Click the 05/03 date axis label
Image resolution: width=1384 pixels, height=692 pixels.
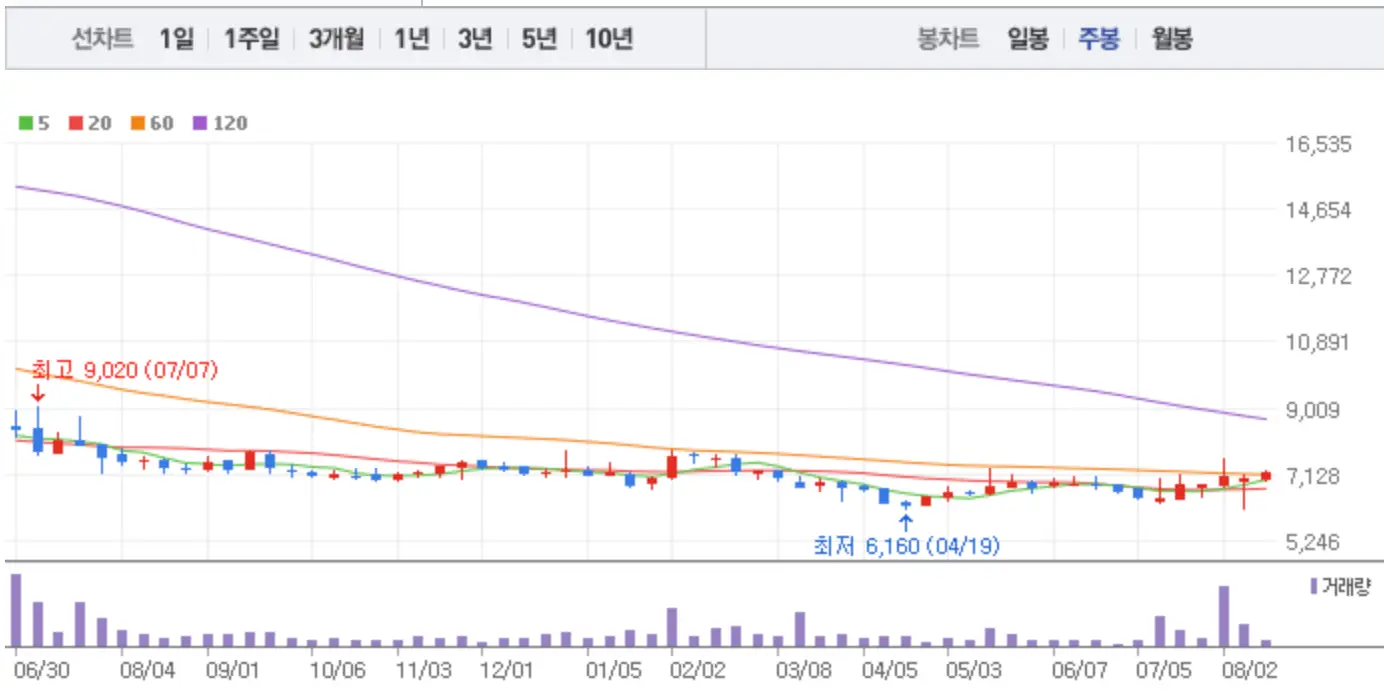coord(973,668)
